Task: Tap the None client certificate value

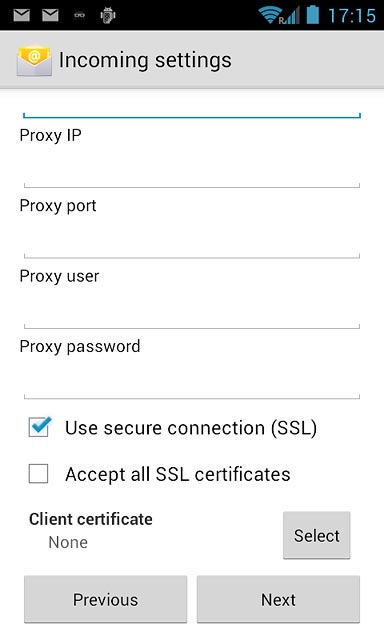Action: (x=68, y=542)
